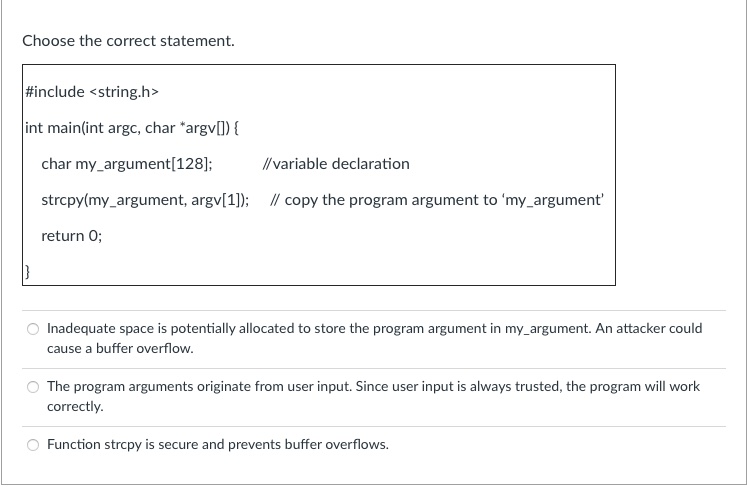
Task: Click the '#include <string.h>' code line
Action: click(x=92, y=91)
